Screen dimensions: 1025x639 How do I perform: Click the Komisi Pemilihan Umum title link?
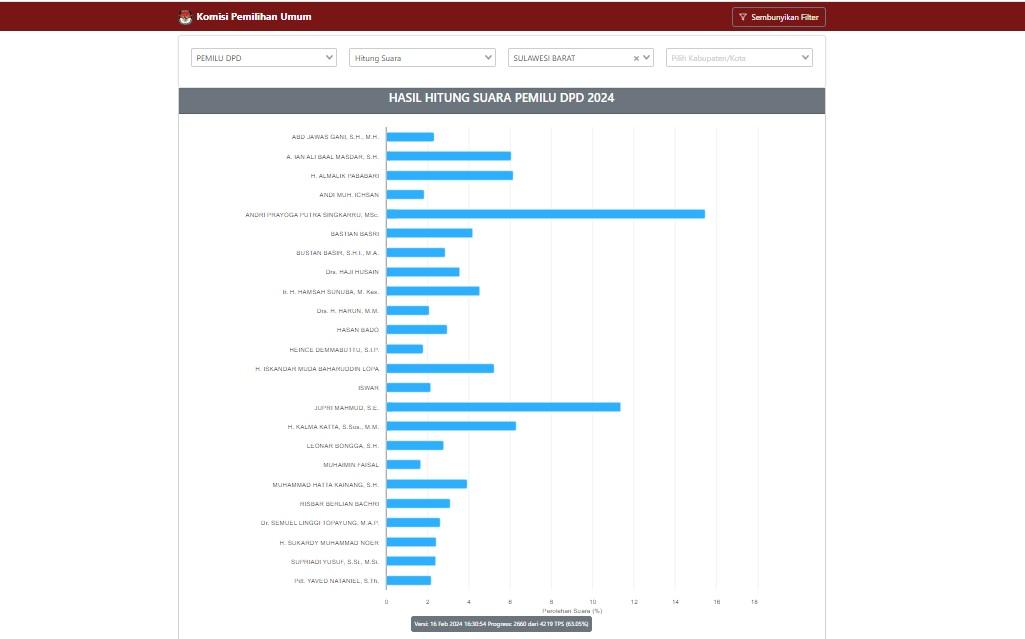254,17
